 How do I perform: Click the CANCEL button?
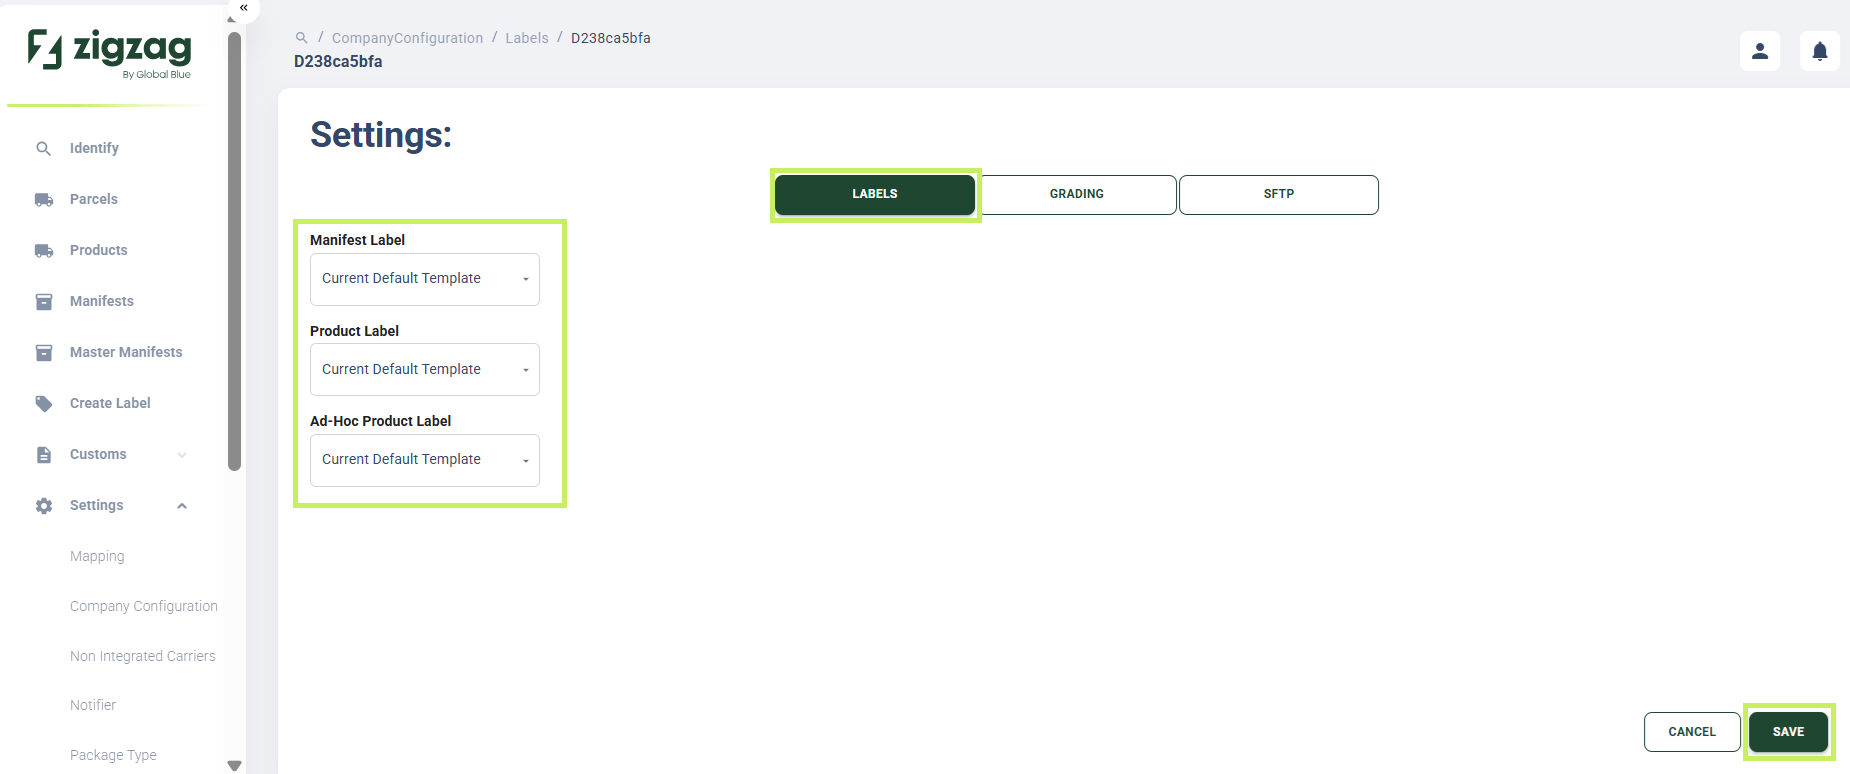coord(1692,732)
